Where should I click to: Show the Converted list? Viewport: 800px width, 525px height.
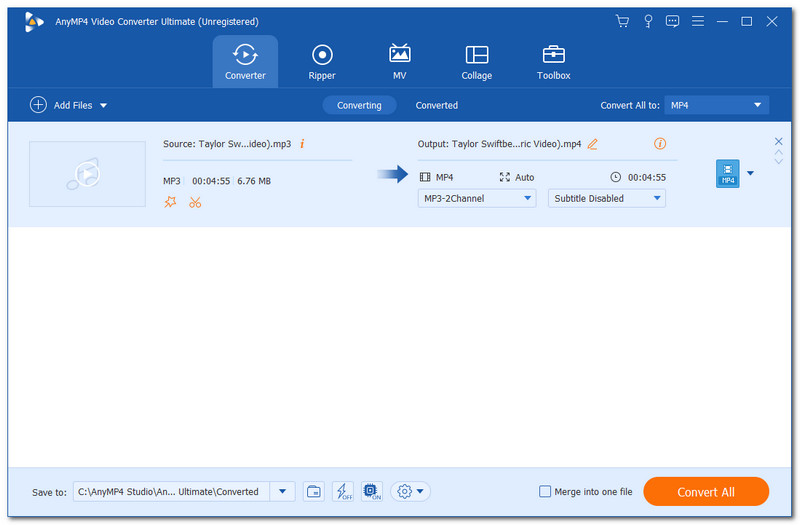437,105
